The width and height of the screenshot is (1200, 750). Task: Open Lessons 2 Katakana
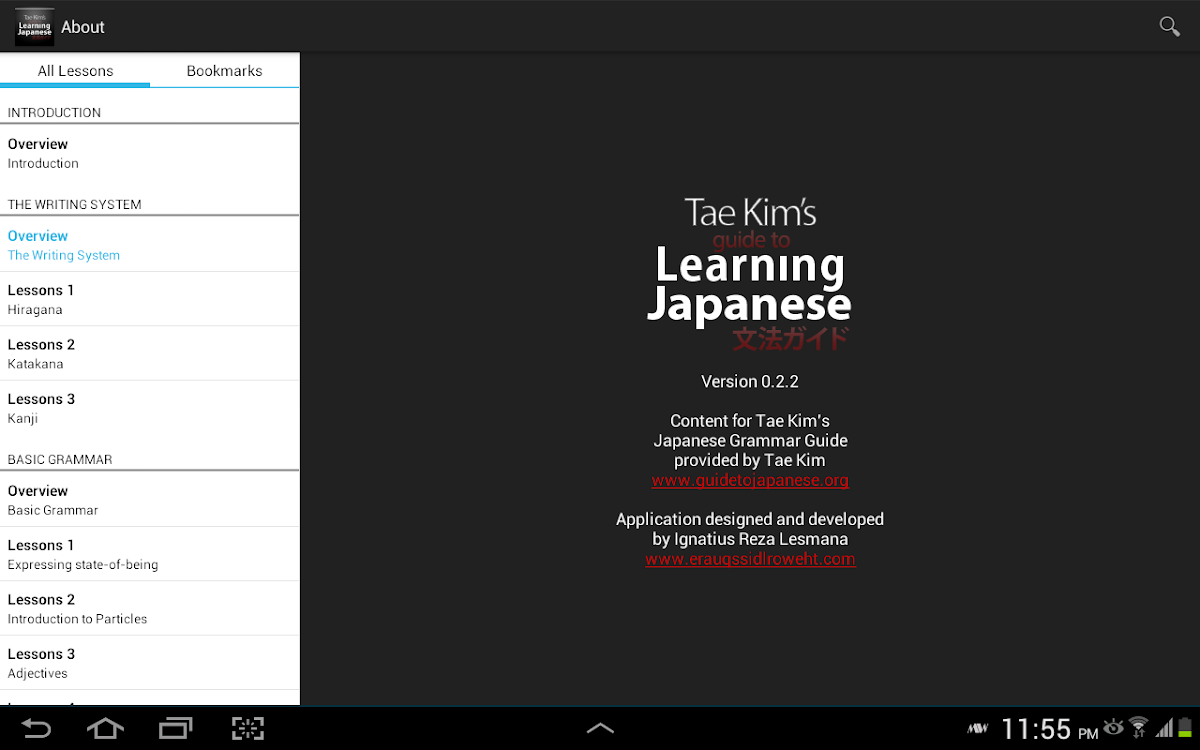[x=150, y=353]
